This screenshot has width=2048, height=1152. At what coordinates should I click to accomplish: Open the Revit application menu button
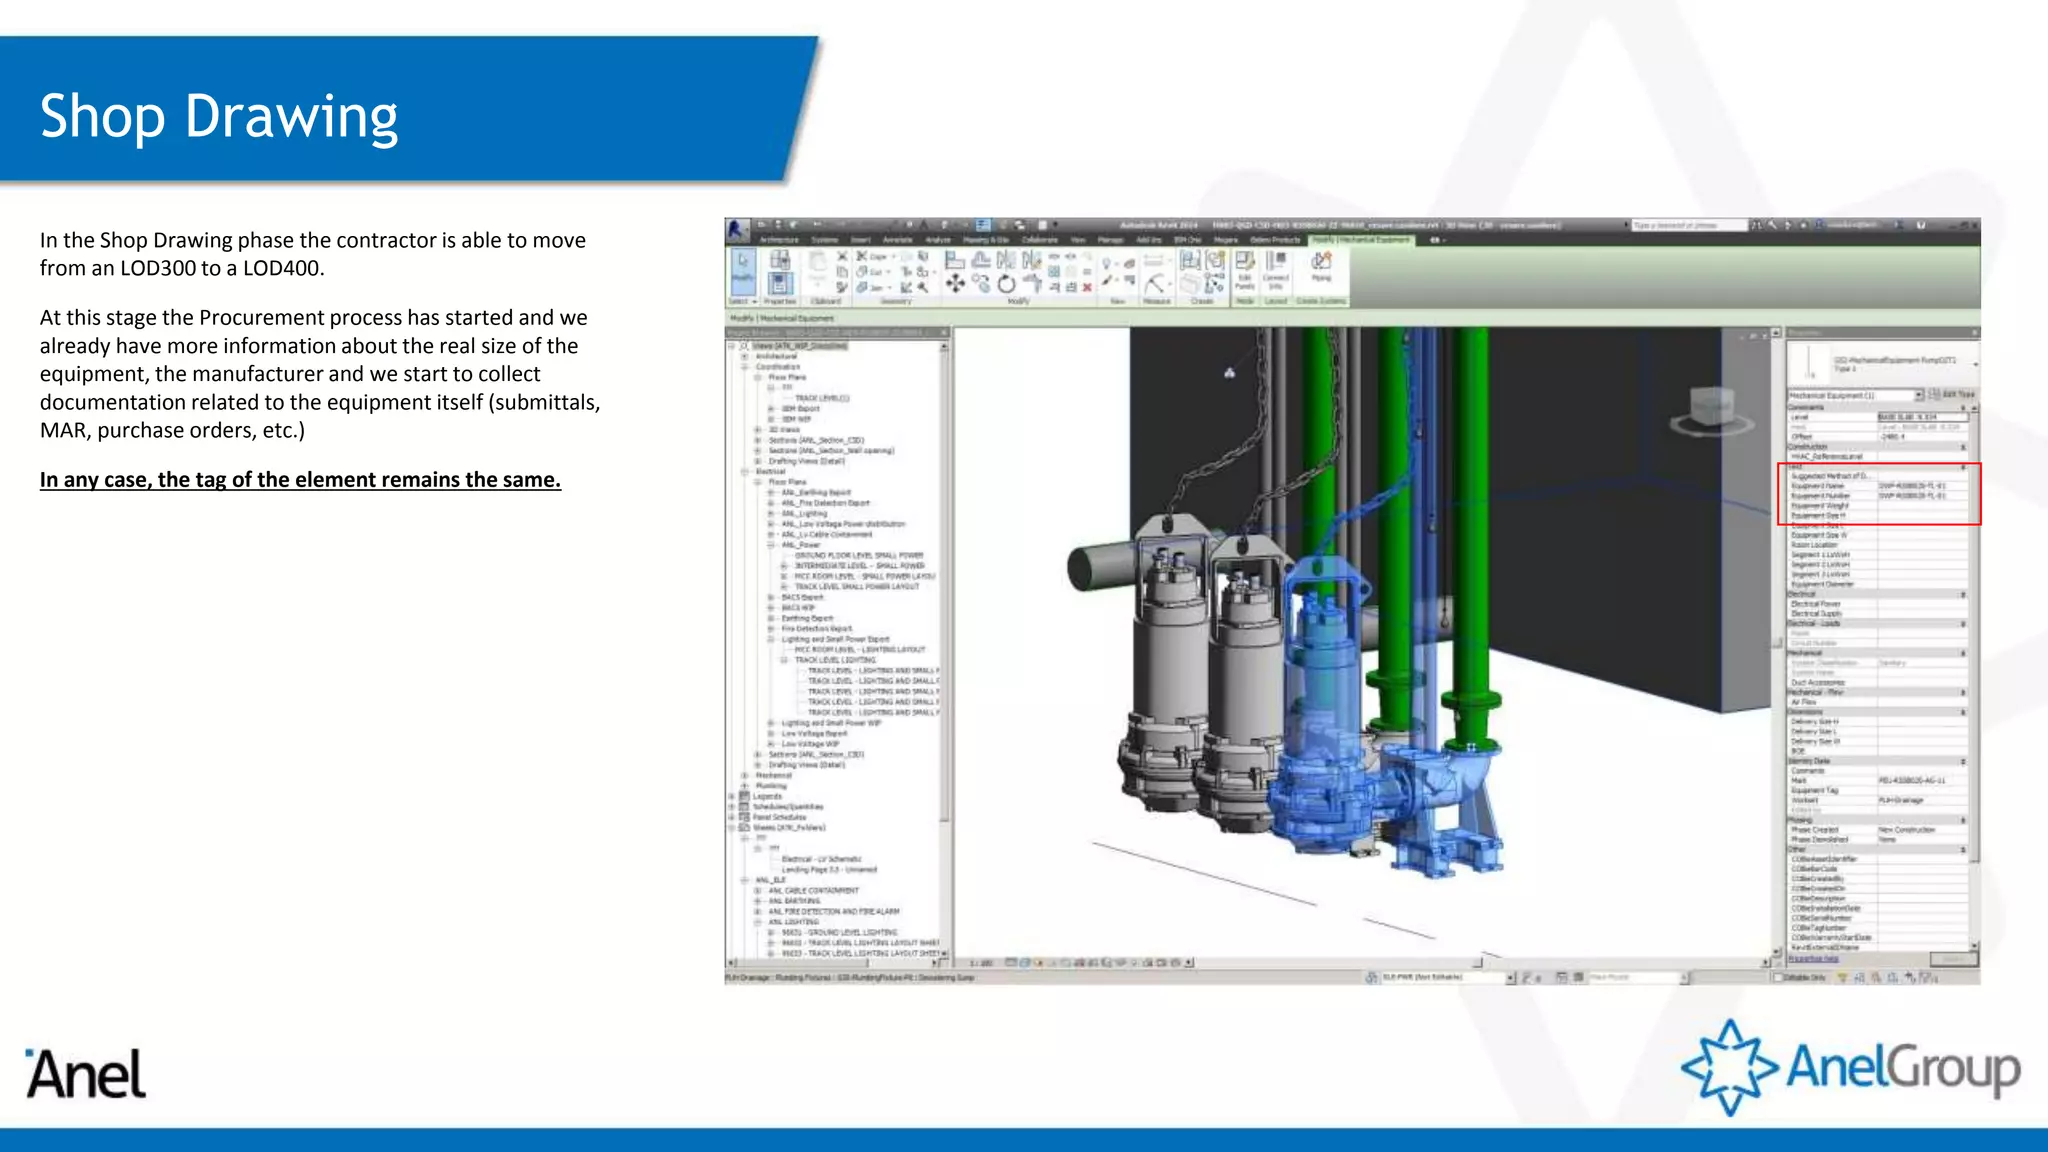click(x=737, y=229)
